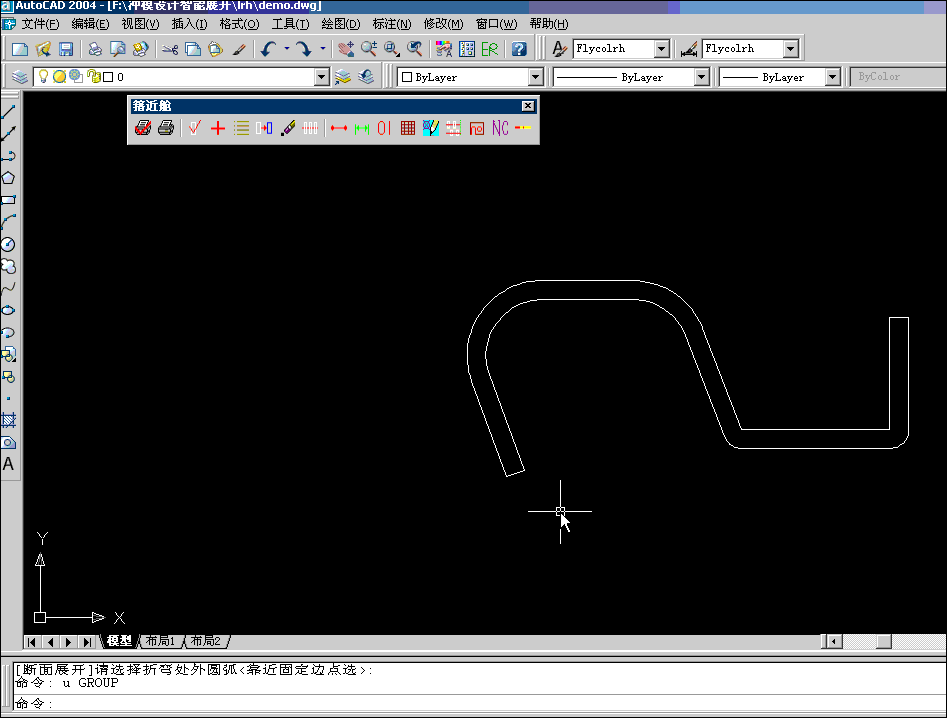Switch to the 布局2 layout tab
The width and height of the screenshot is (947, 718).
click(x=205, y=641)
